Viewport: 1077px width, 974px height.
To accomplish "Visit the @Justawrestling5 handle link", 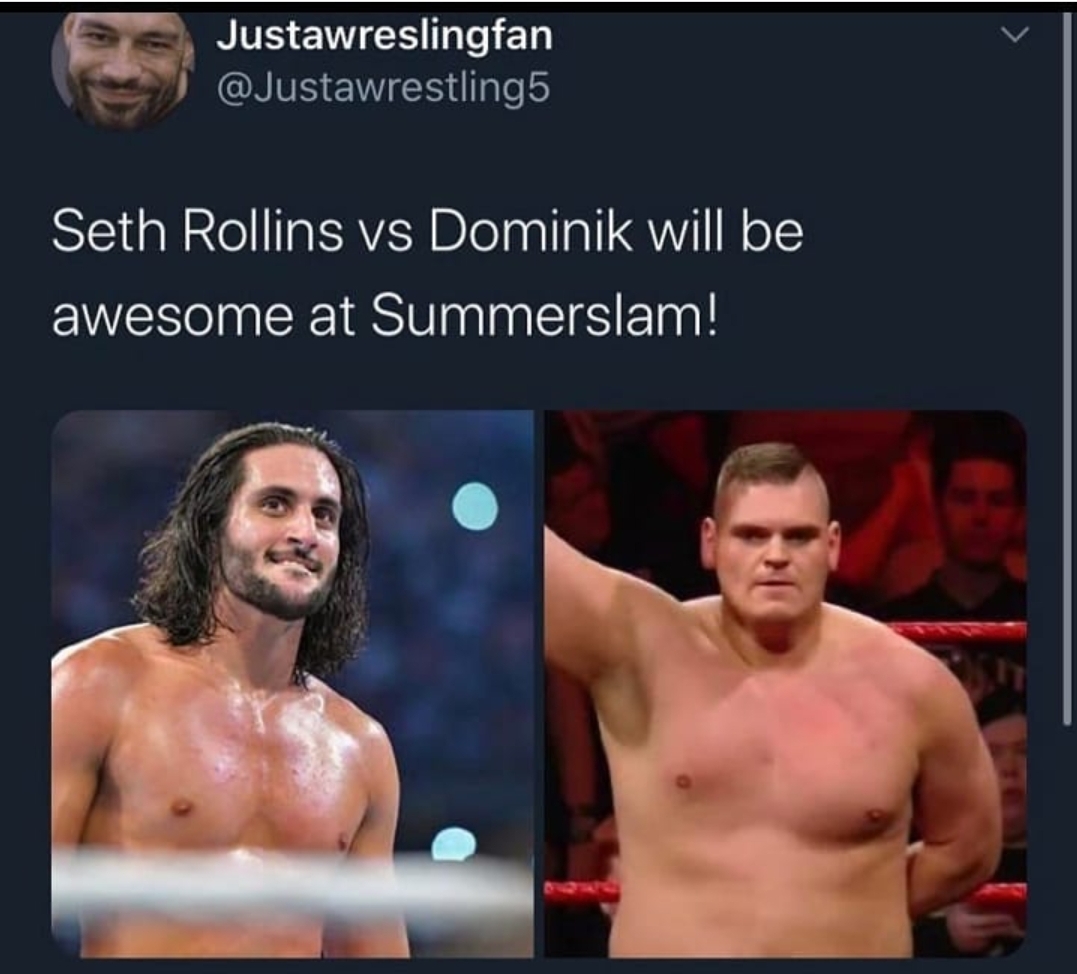I will 383,88.
